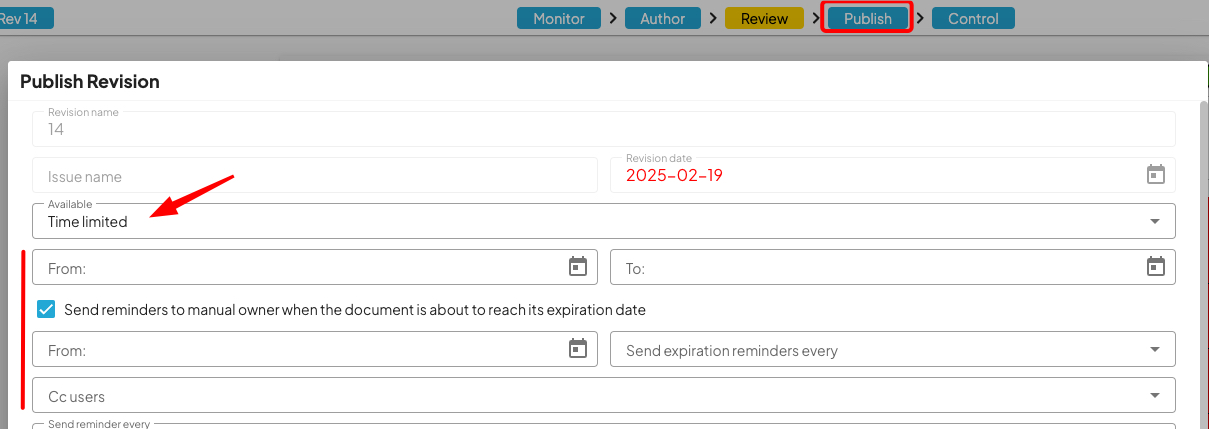The width and height of the screenshot is (1209, 429).
Task: Go to the Author workflow step
Action: click(663, 18)
